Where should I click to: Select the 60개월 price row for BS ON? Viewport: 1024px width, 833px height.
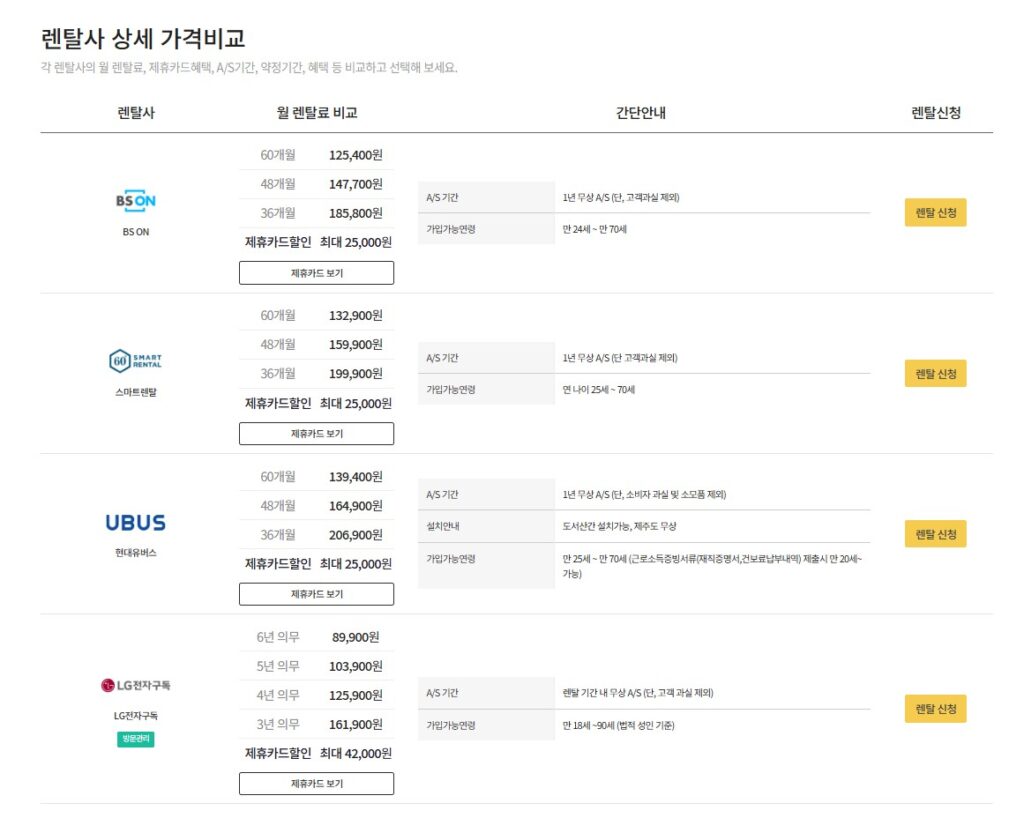pos(316,155)
